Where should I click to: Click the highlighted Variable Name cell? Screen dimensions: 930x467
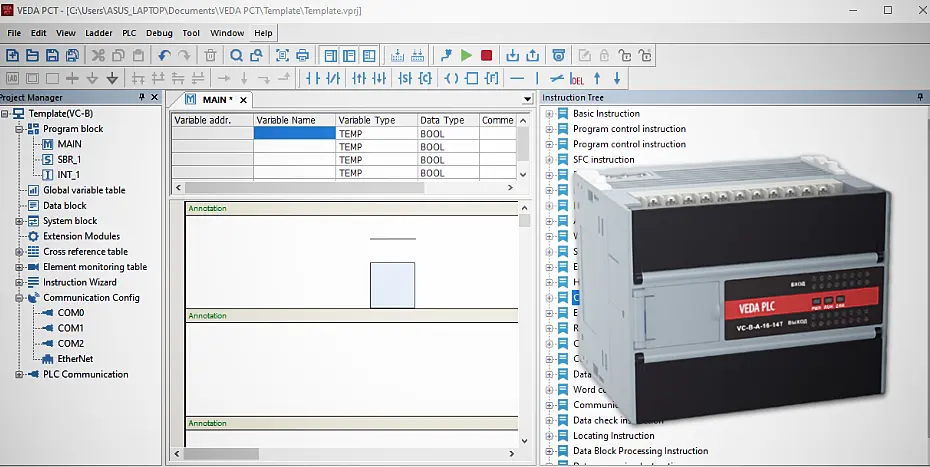click(295, 134)
